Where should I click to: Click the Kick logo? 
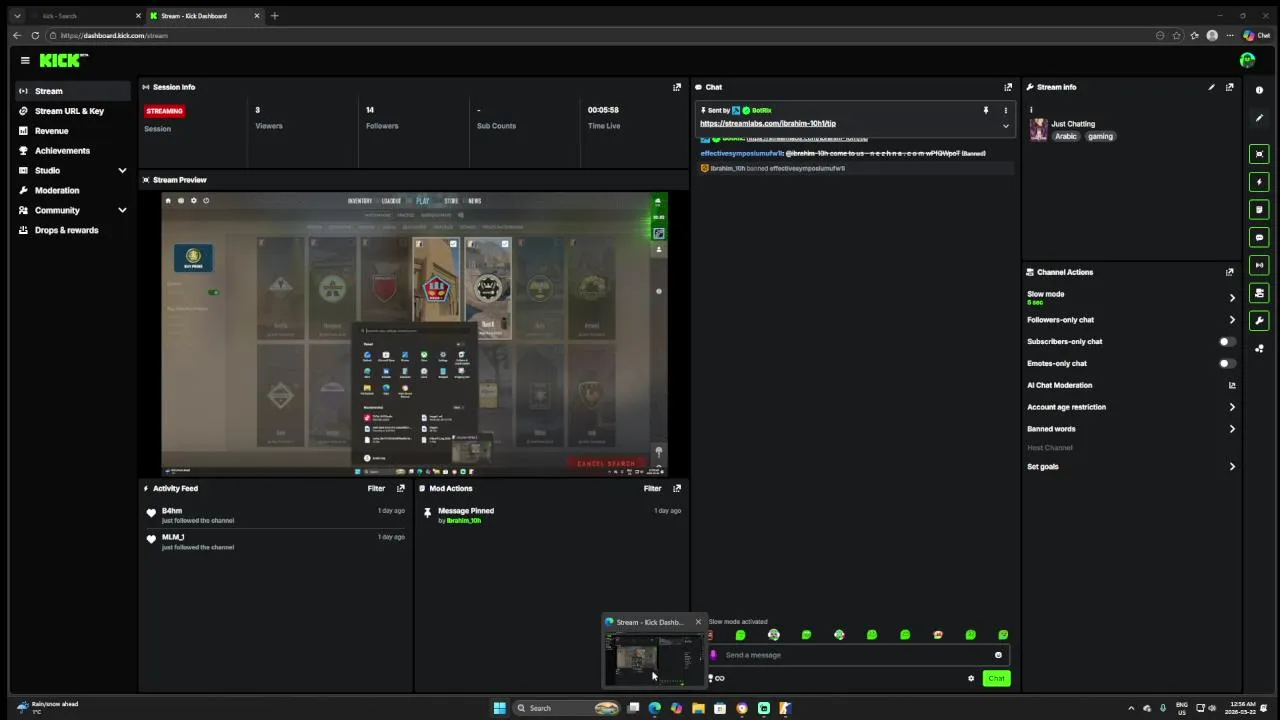(x=63, y=60)
